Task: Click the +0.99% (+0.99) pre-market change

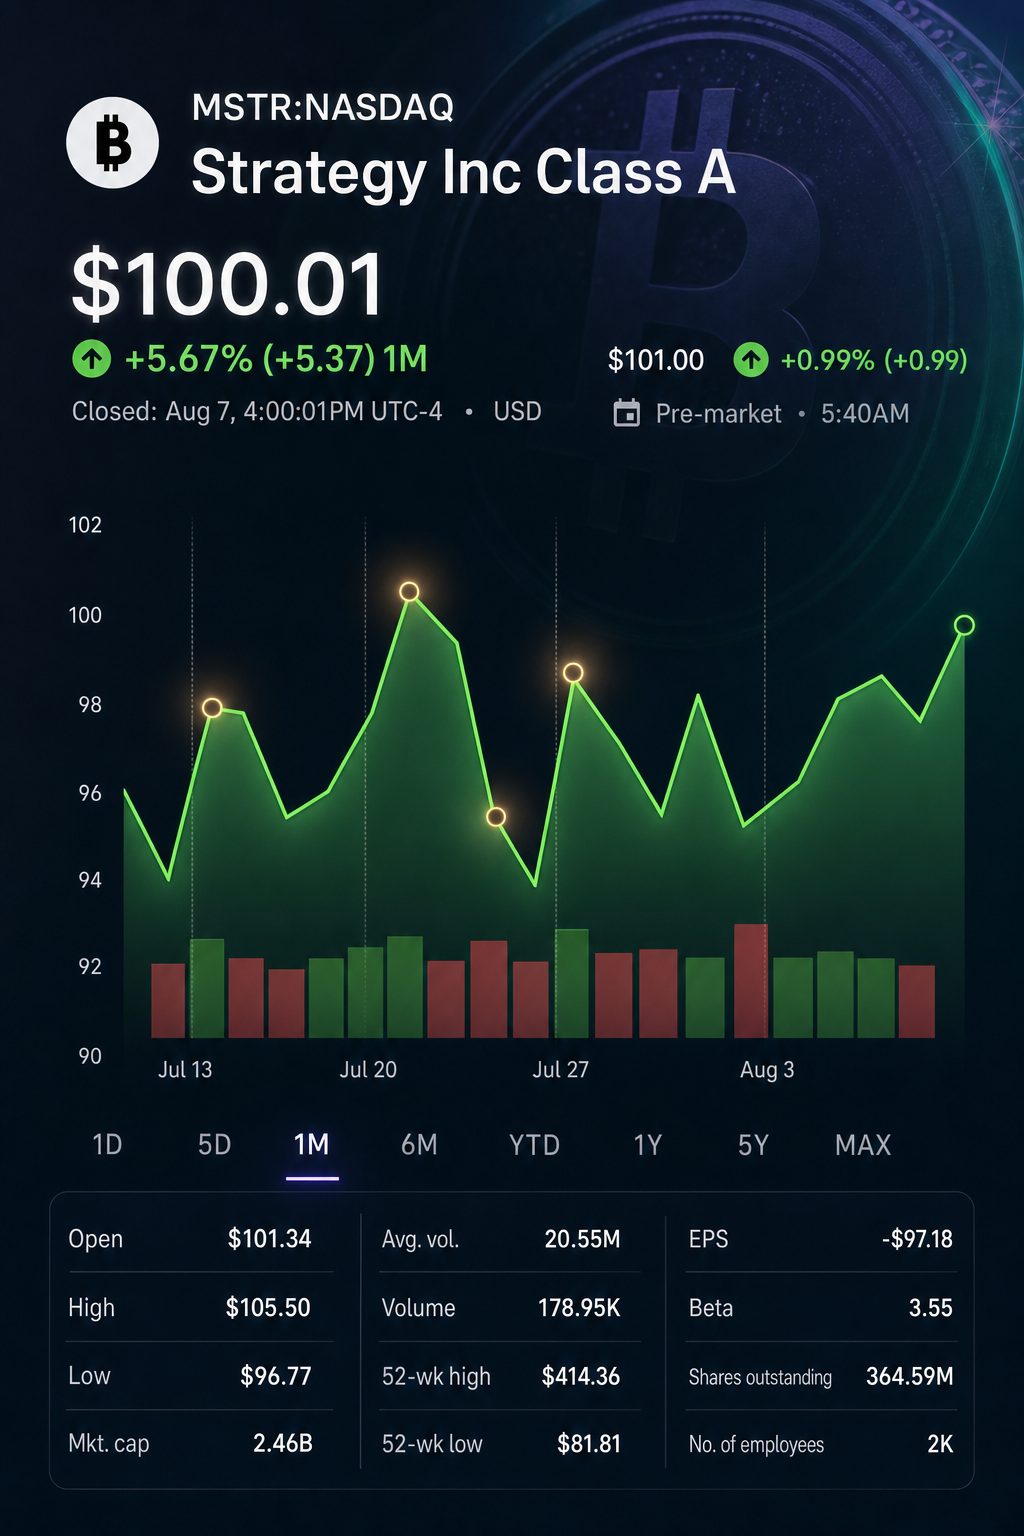Action: pyautogui.click(x=874, y=360)
